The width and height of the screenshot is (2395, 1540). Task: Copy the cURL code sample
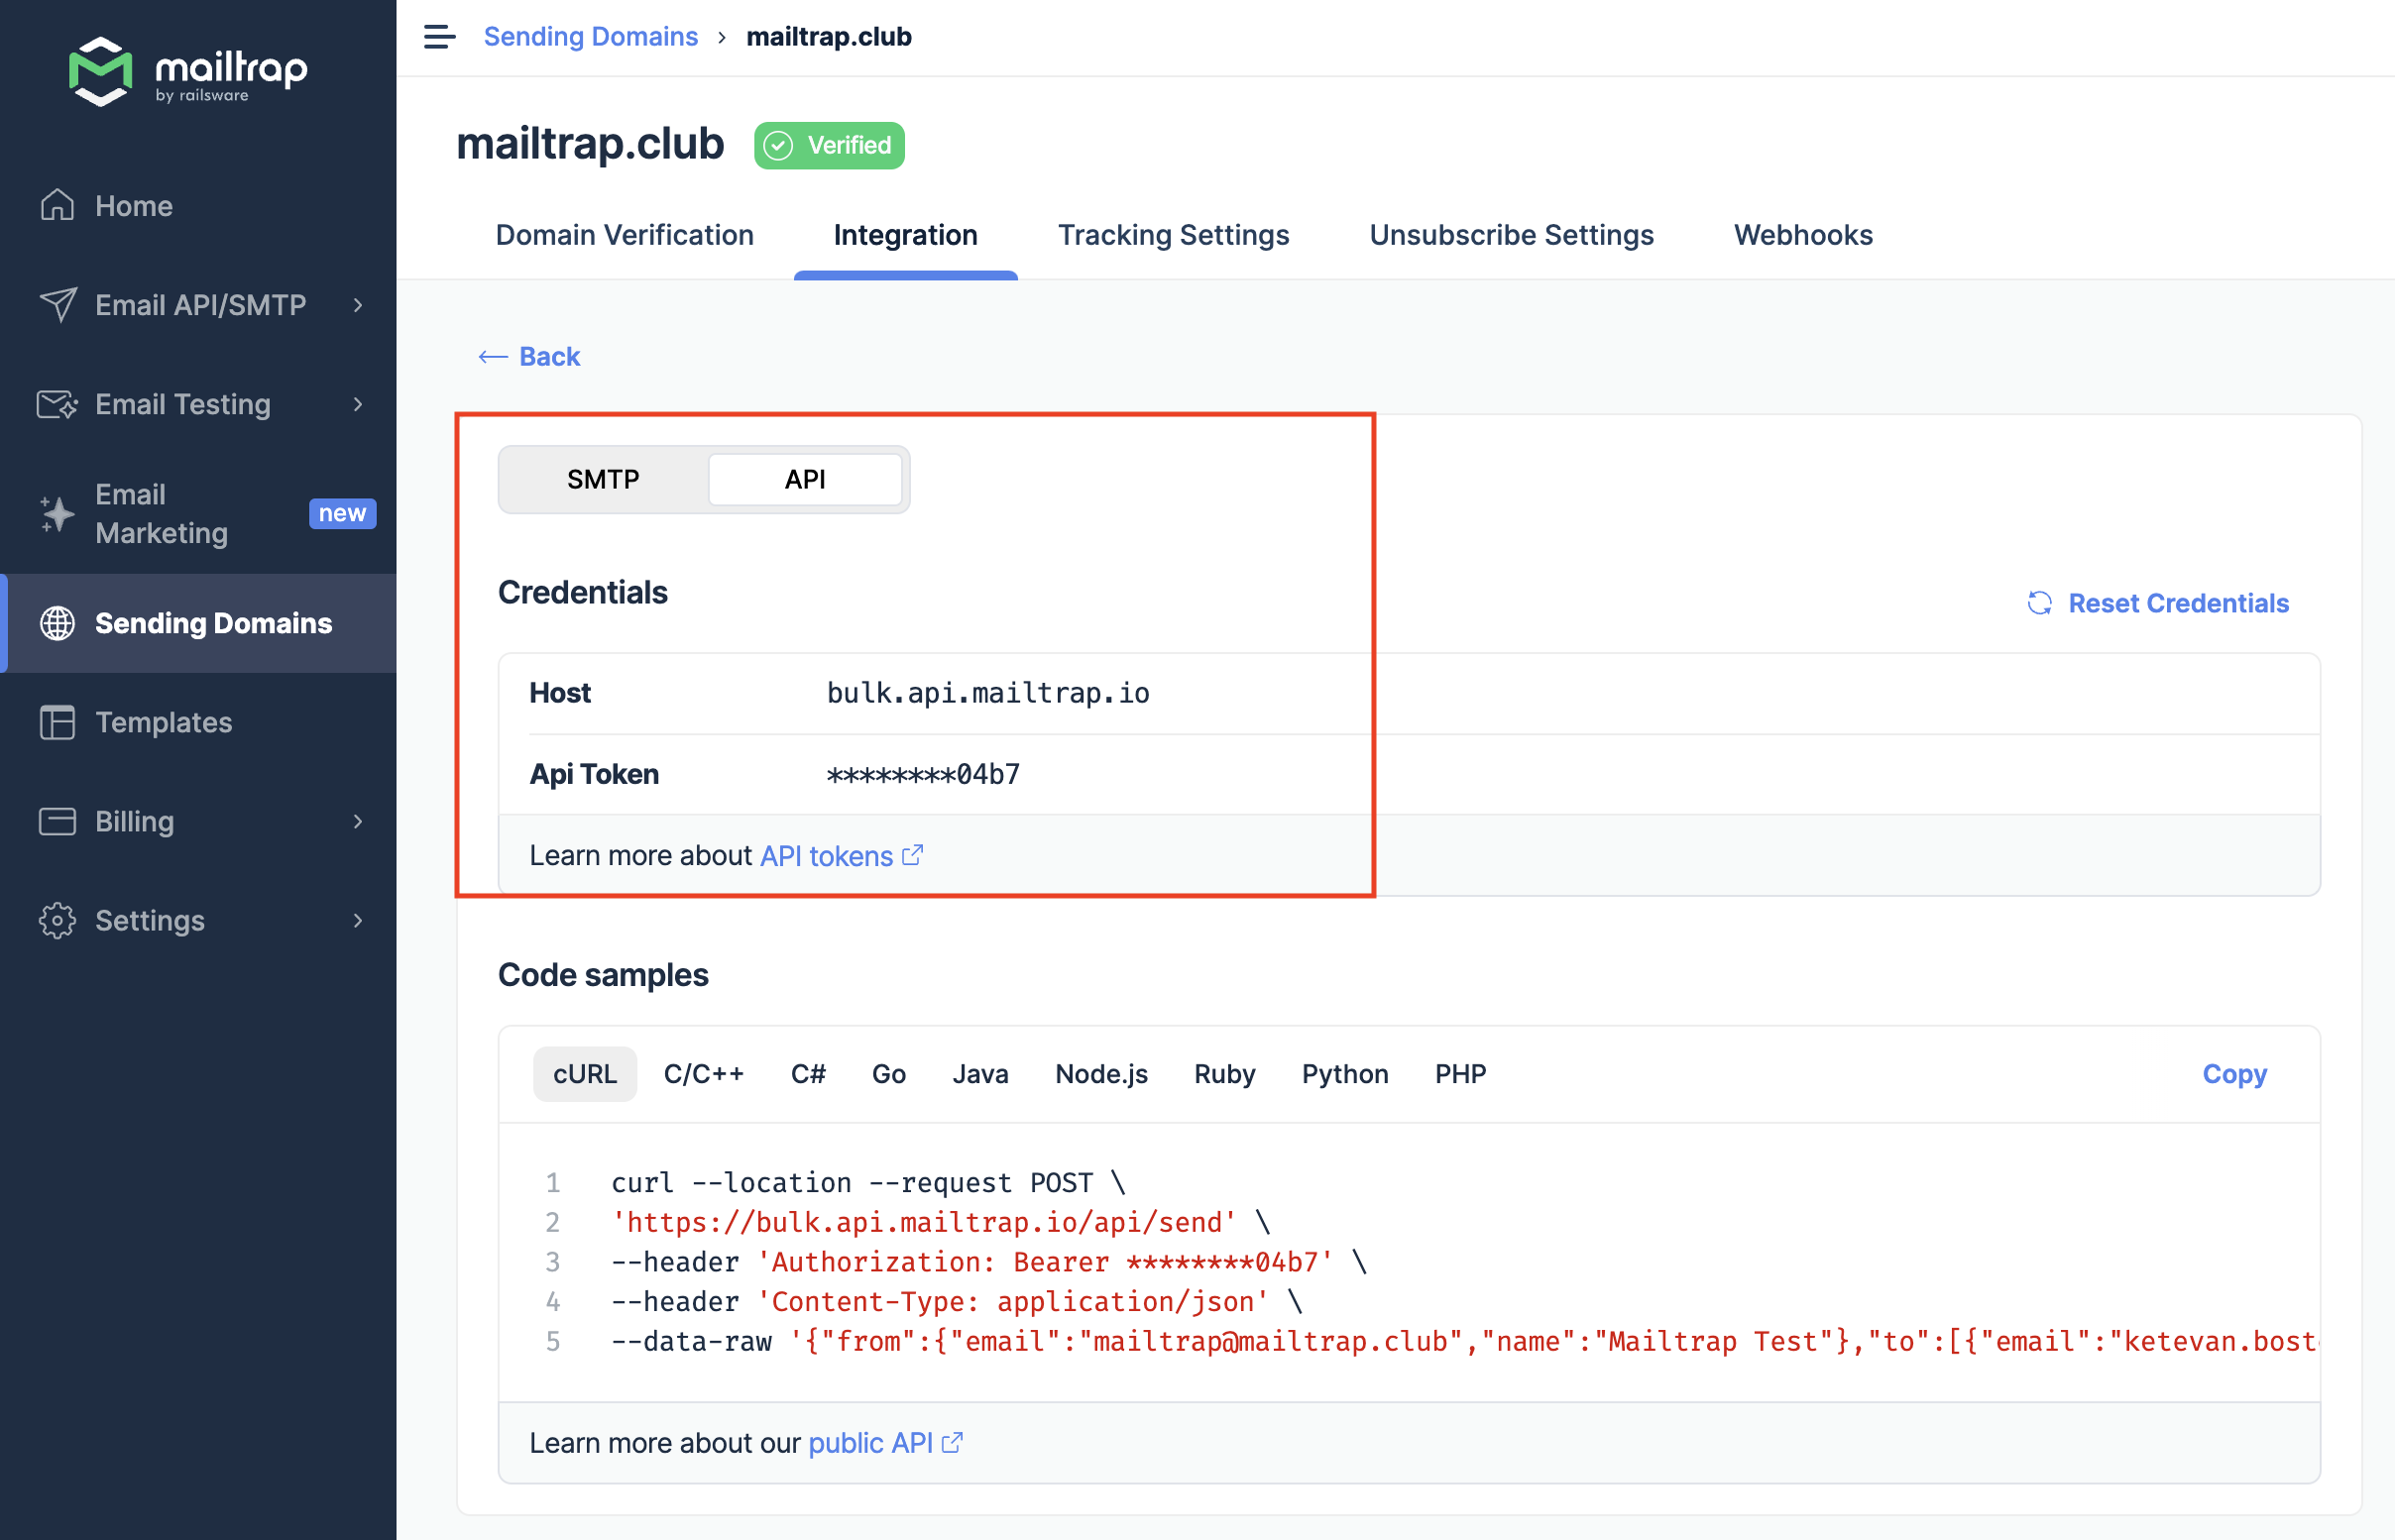pyautogui.click(x=2234, y=1073)
